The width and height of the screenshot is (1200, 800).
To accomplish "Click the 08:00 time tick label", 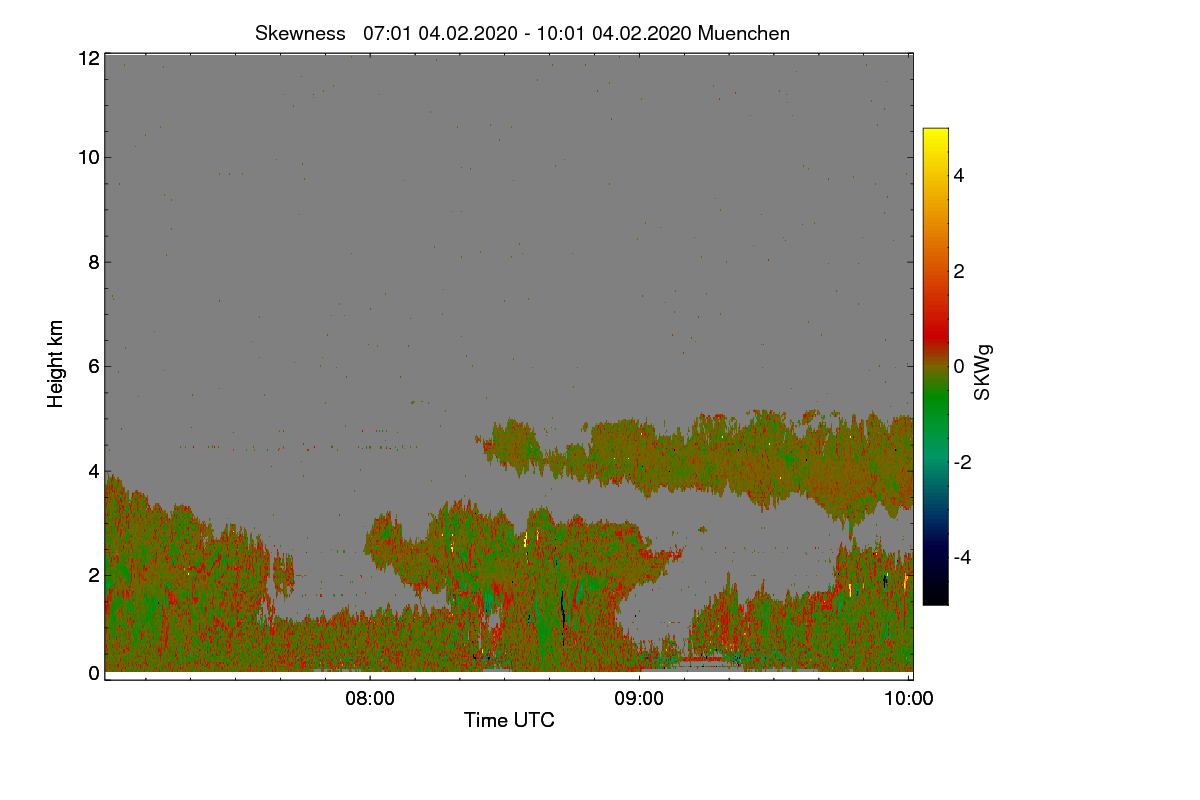I will click(x=369, y=699).
